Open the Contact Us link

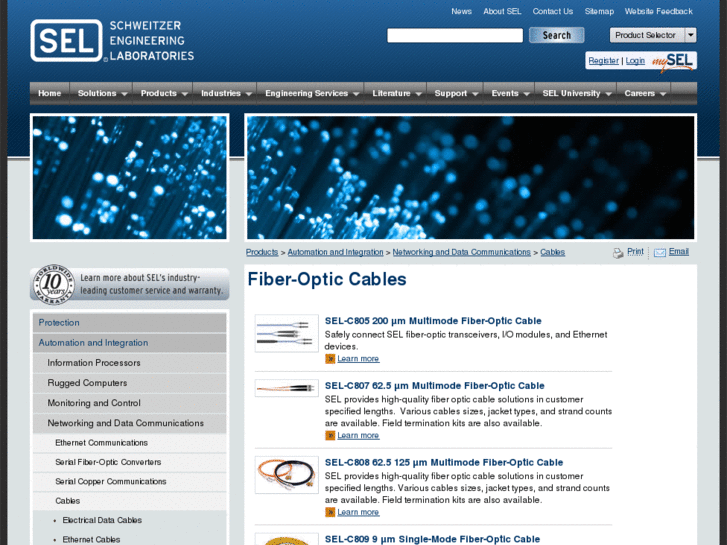click(x=553, y=11)
